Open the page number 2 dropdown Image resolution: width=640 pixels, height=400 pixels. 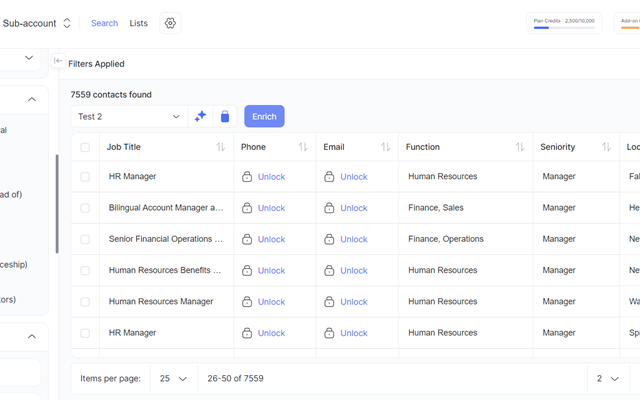tap(608, 379)
